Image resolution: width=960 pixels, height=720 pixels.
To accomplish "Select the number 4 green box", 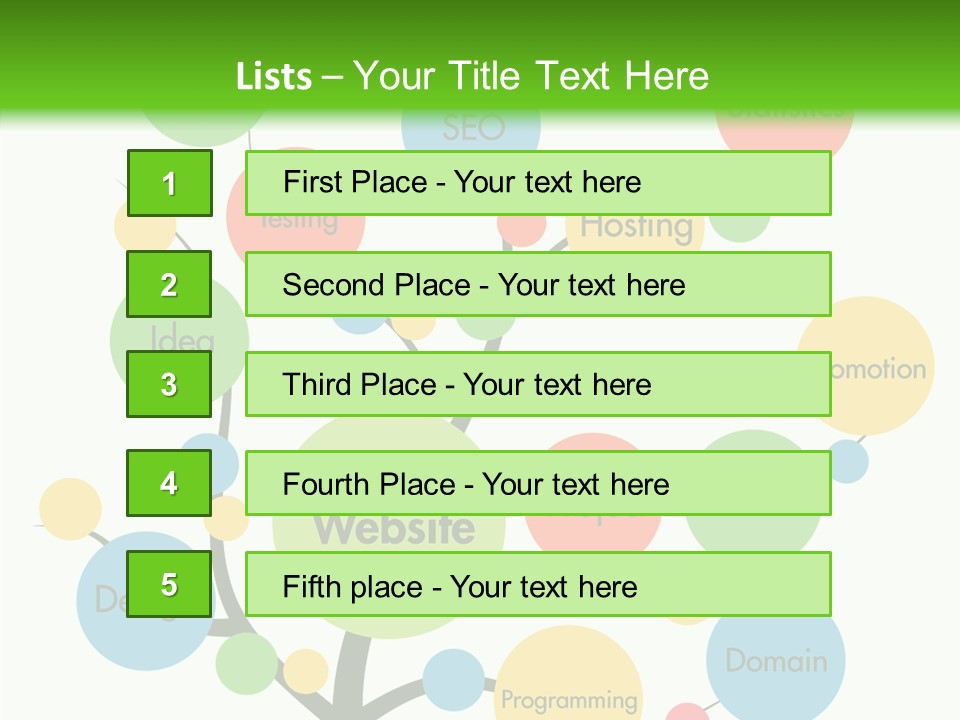I will click(169, 483).
